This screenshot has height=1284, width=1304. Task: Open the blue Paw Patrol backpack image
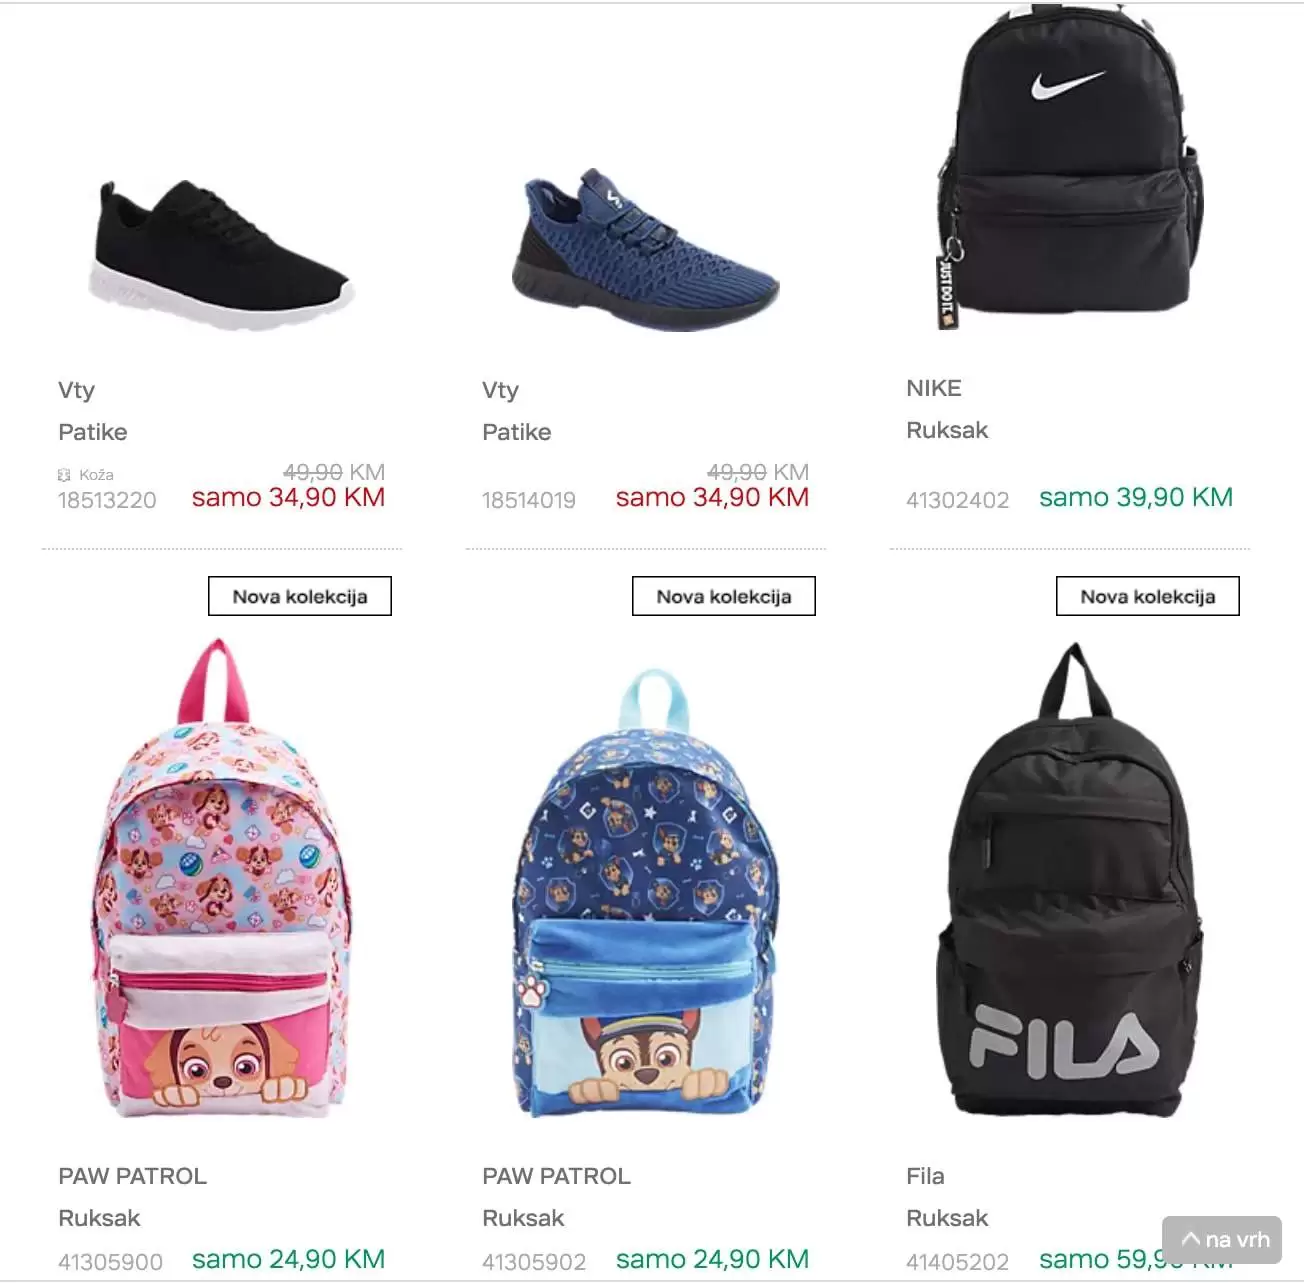tap(646, 893)
